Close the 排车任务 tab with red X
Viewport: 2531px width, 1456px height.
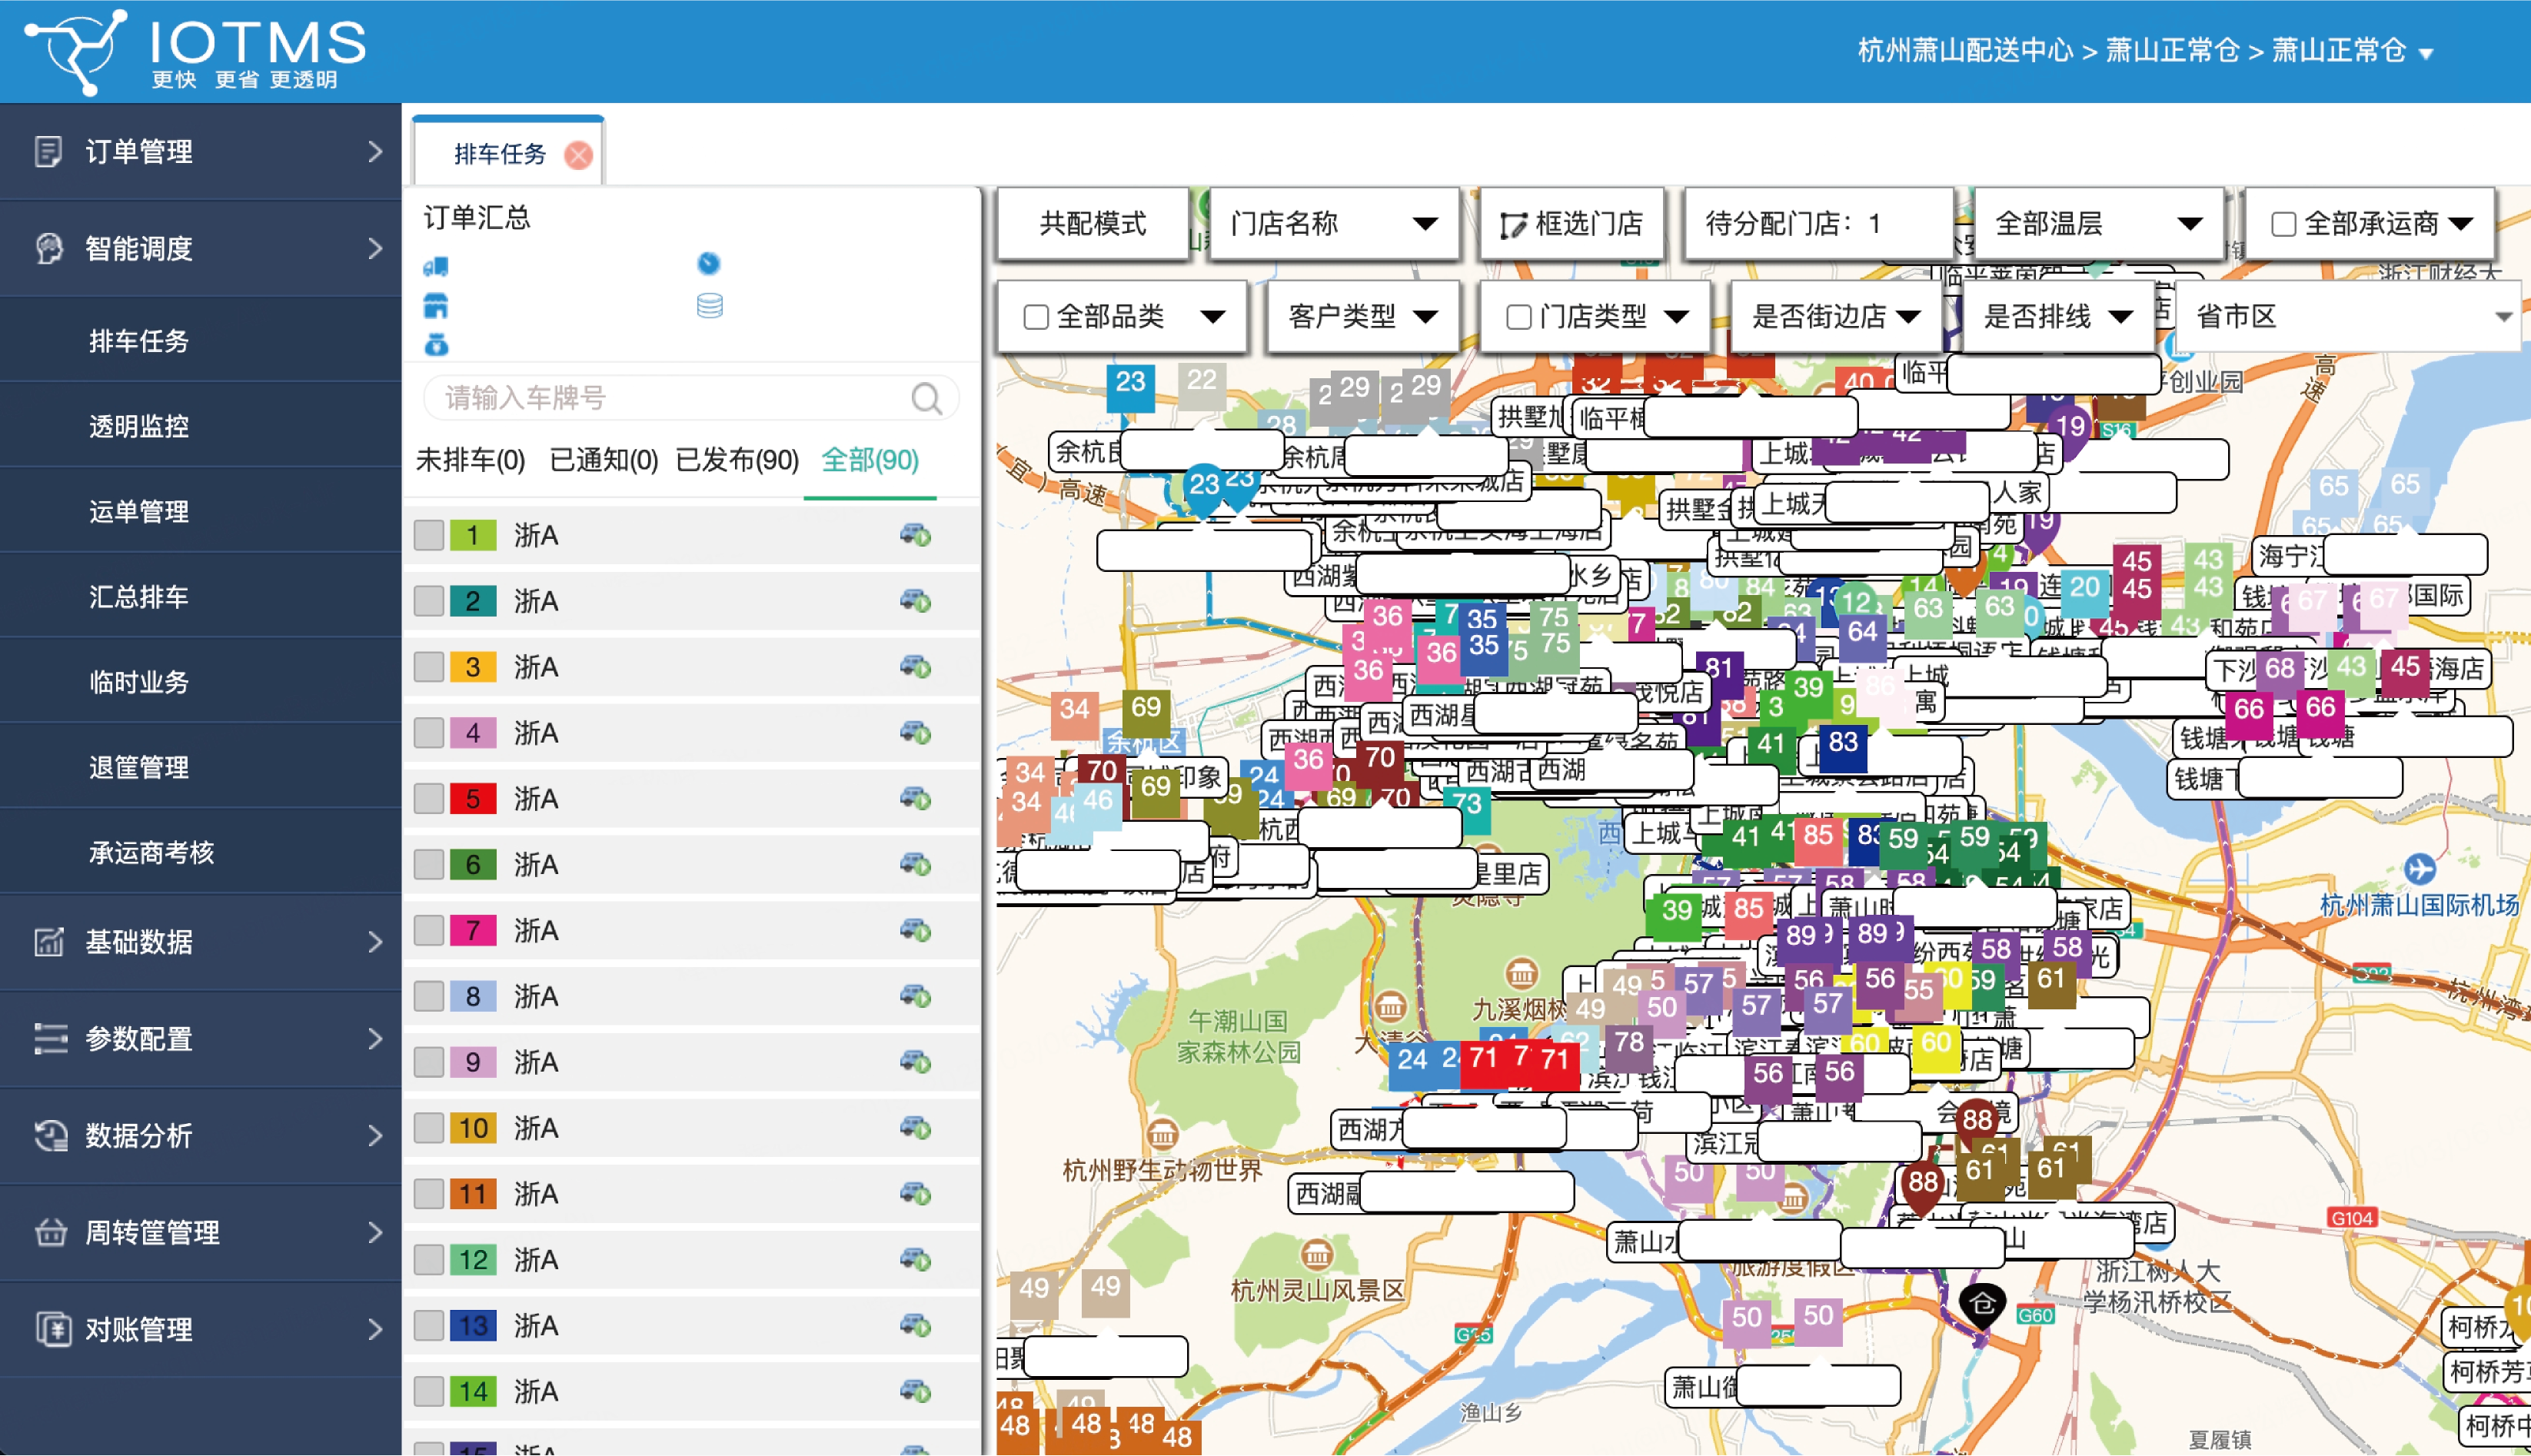[x=578, y=155]
